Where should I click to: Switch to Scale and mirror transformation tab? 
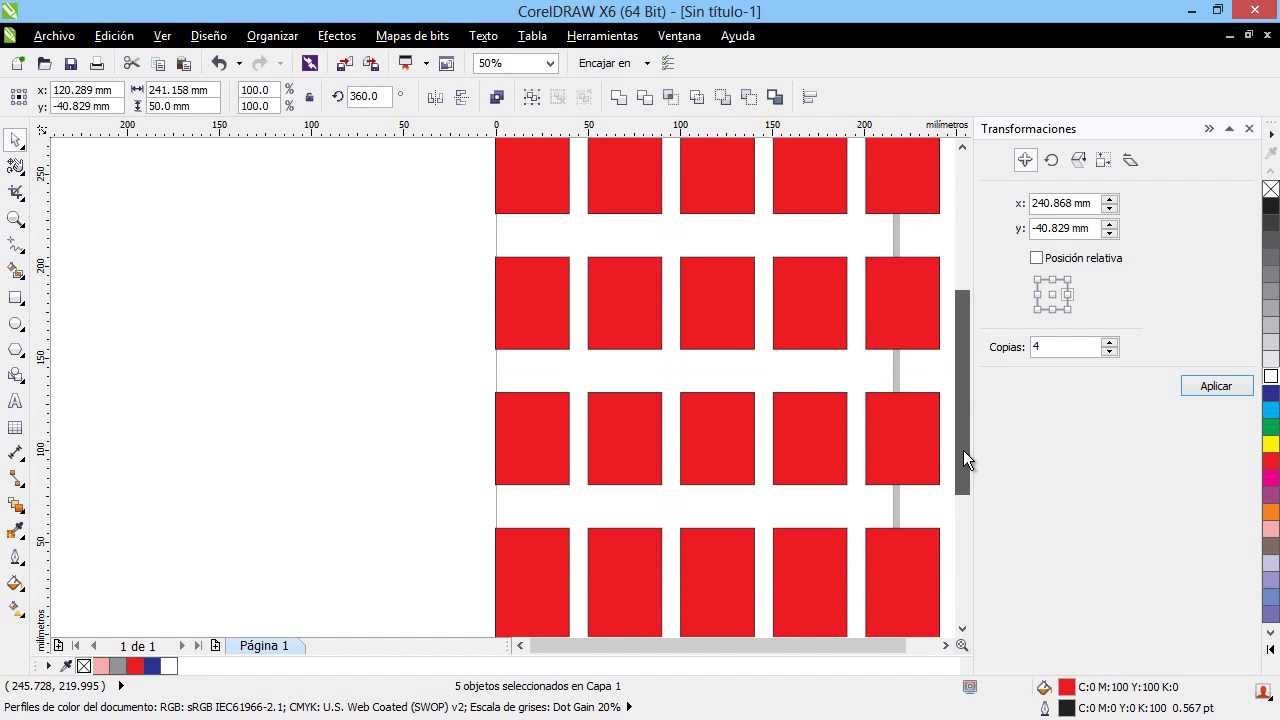coord(1078,160)
